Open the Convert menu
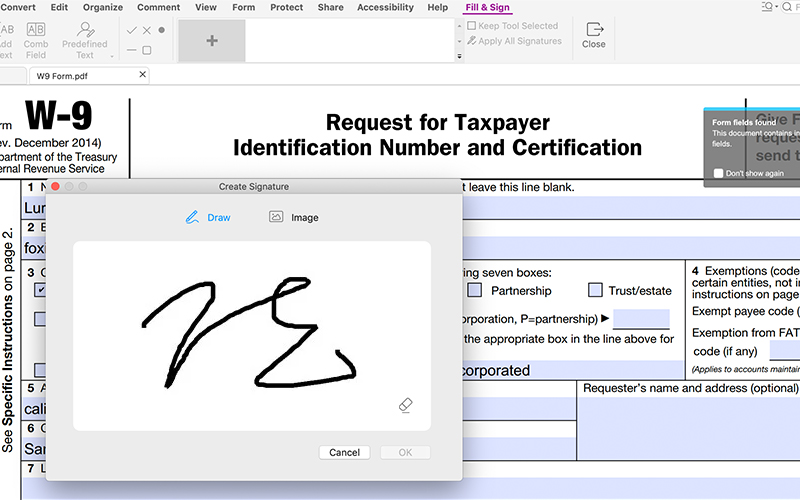 tap(18, 7)
